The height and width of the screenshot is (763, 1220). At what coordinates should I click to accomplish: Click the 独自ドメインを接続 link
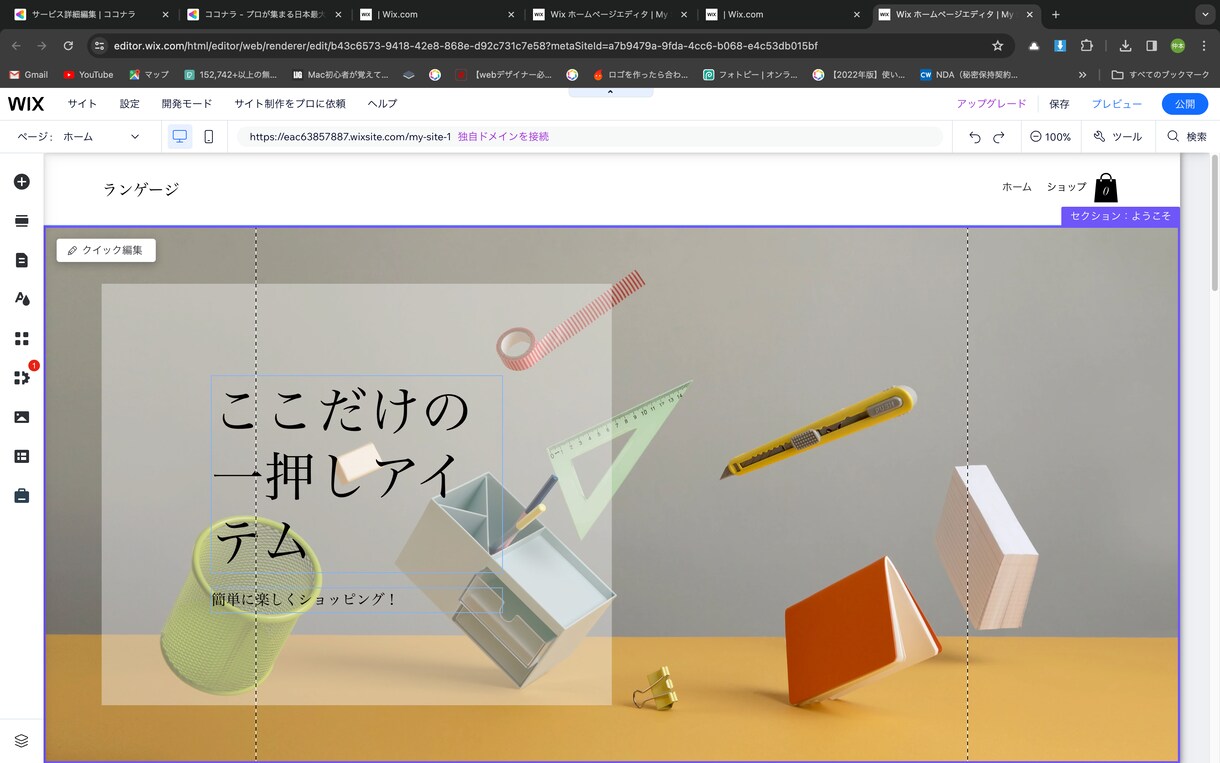[503, 137]
